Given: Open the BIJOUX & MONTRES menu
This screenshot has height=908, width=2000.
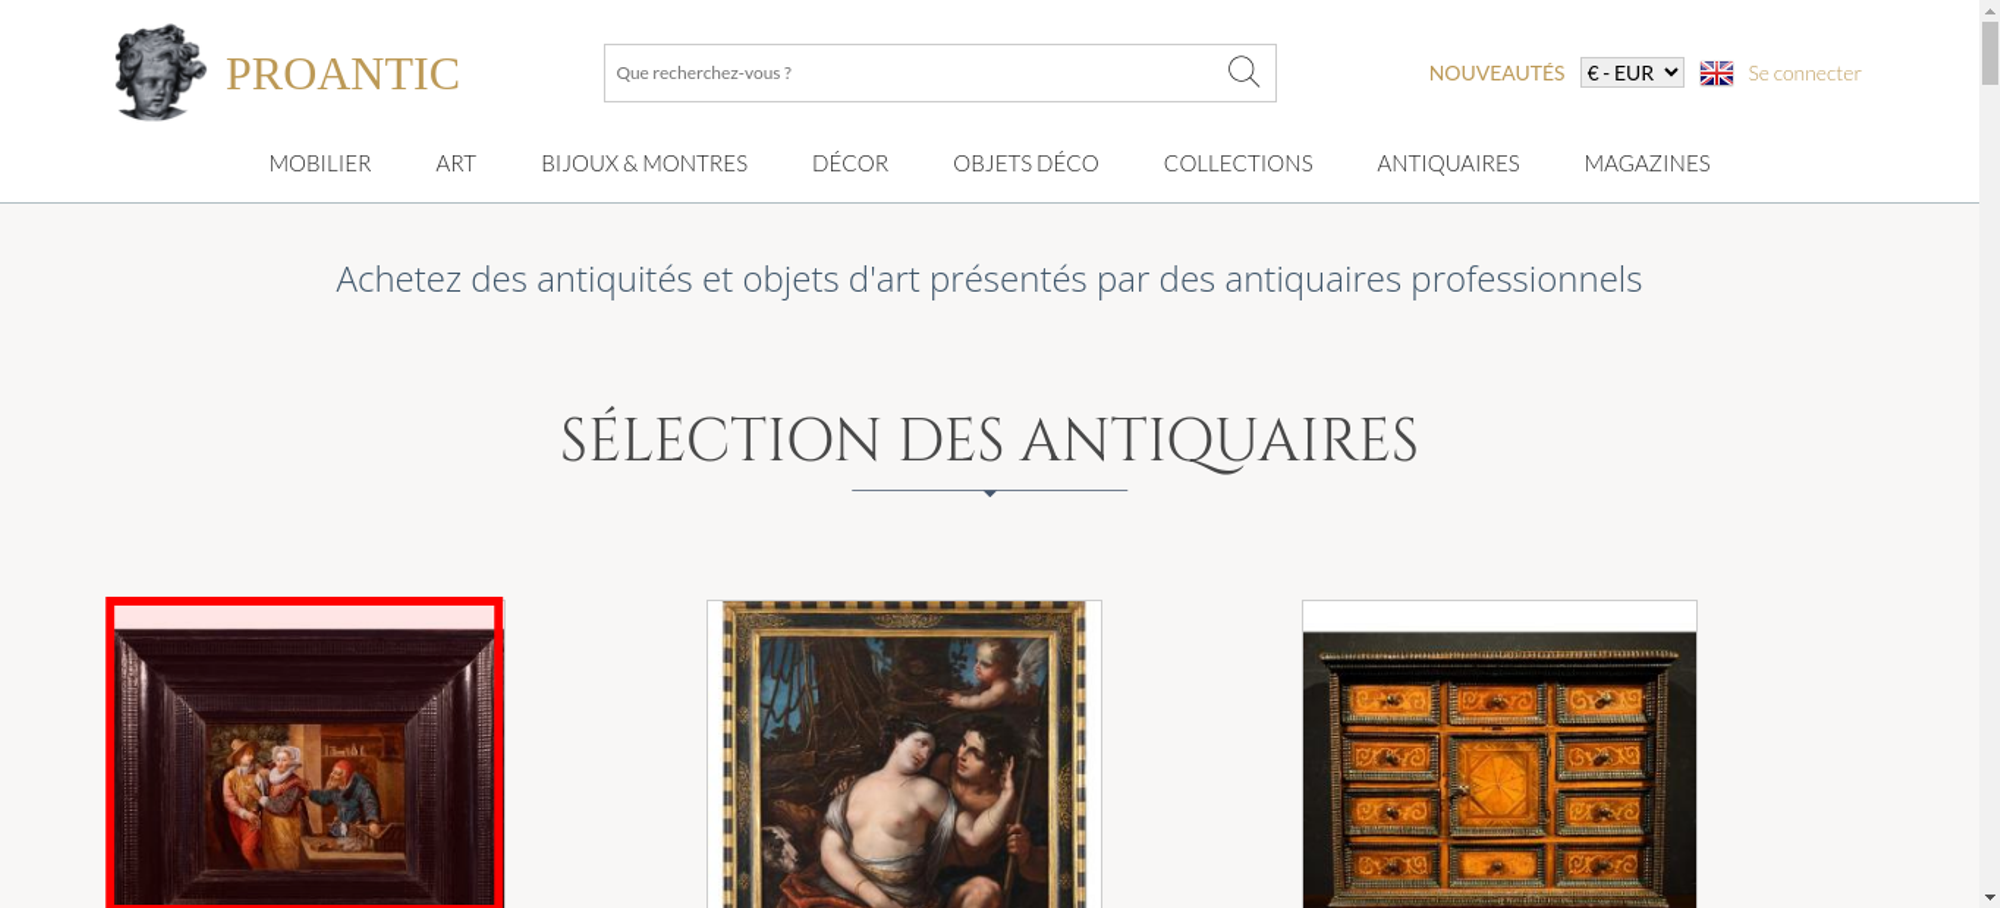Looking at the screenshot, I should (644, 163).
